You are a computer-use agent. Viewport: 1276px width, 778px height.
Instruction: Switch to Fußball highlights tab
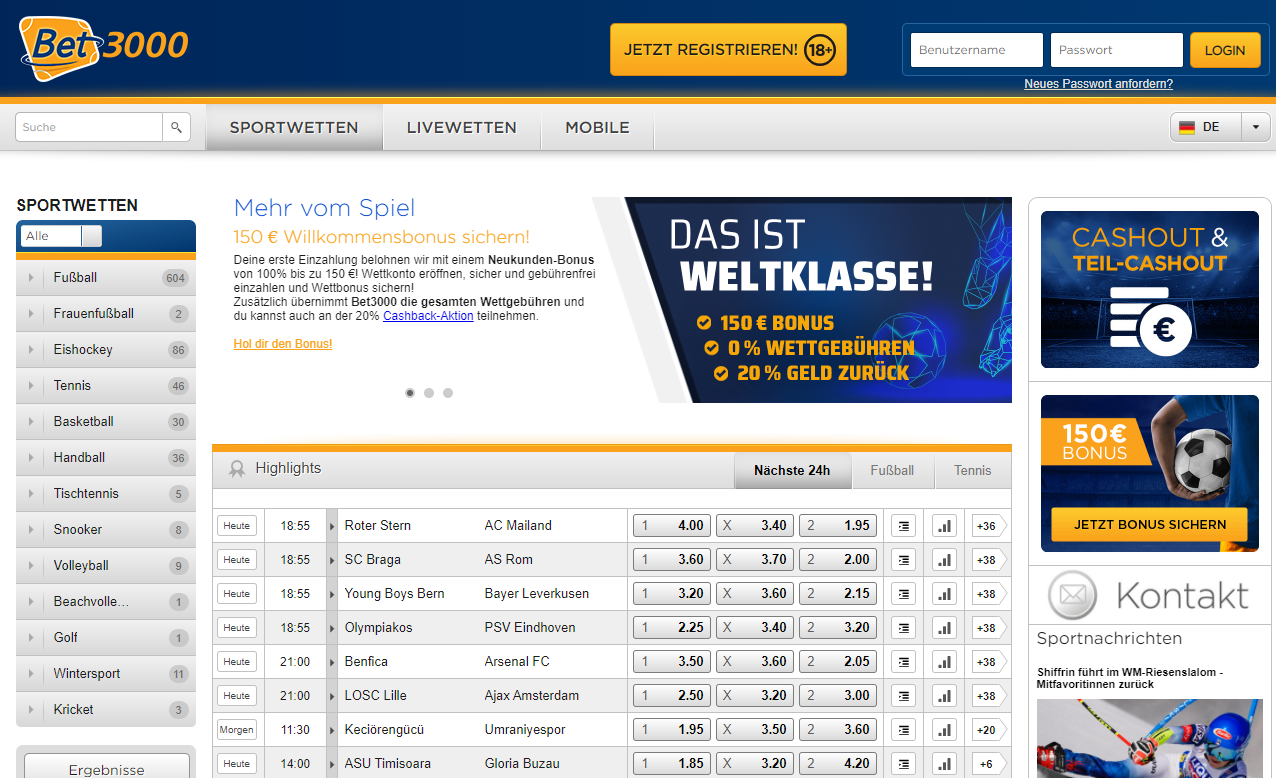(x=892, y=470)
